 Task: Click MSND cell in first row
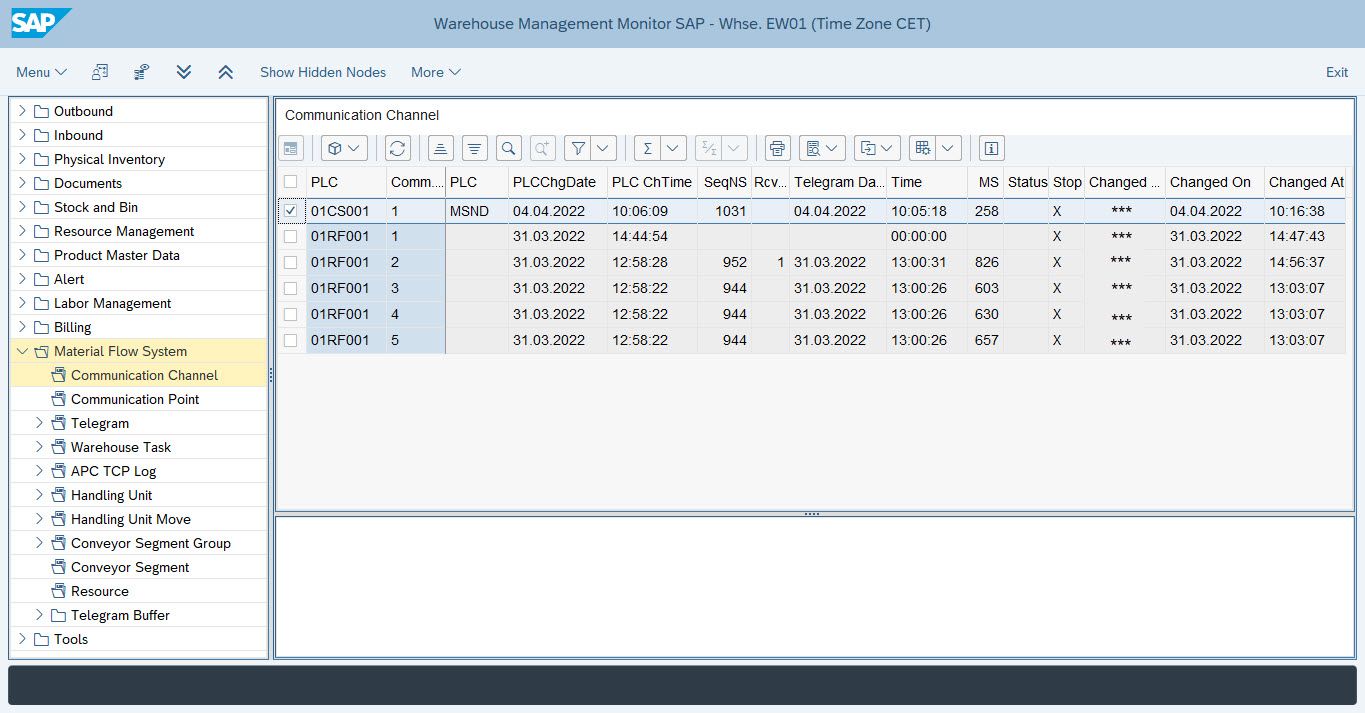point(476,211)
